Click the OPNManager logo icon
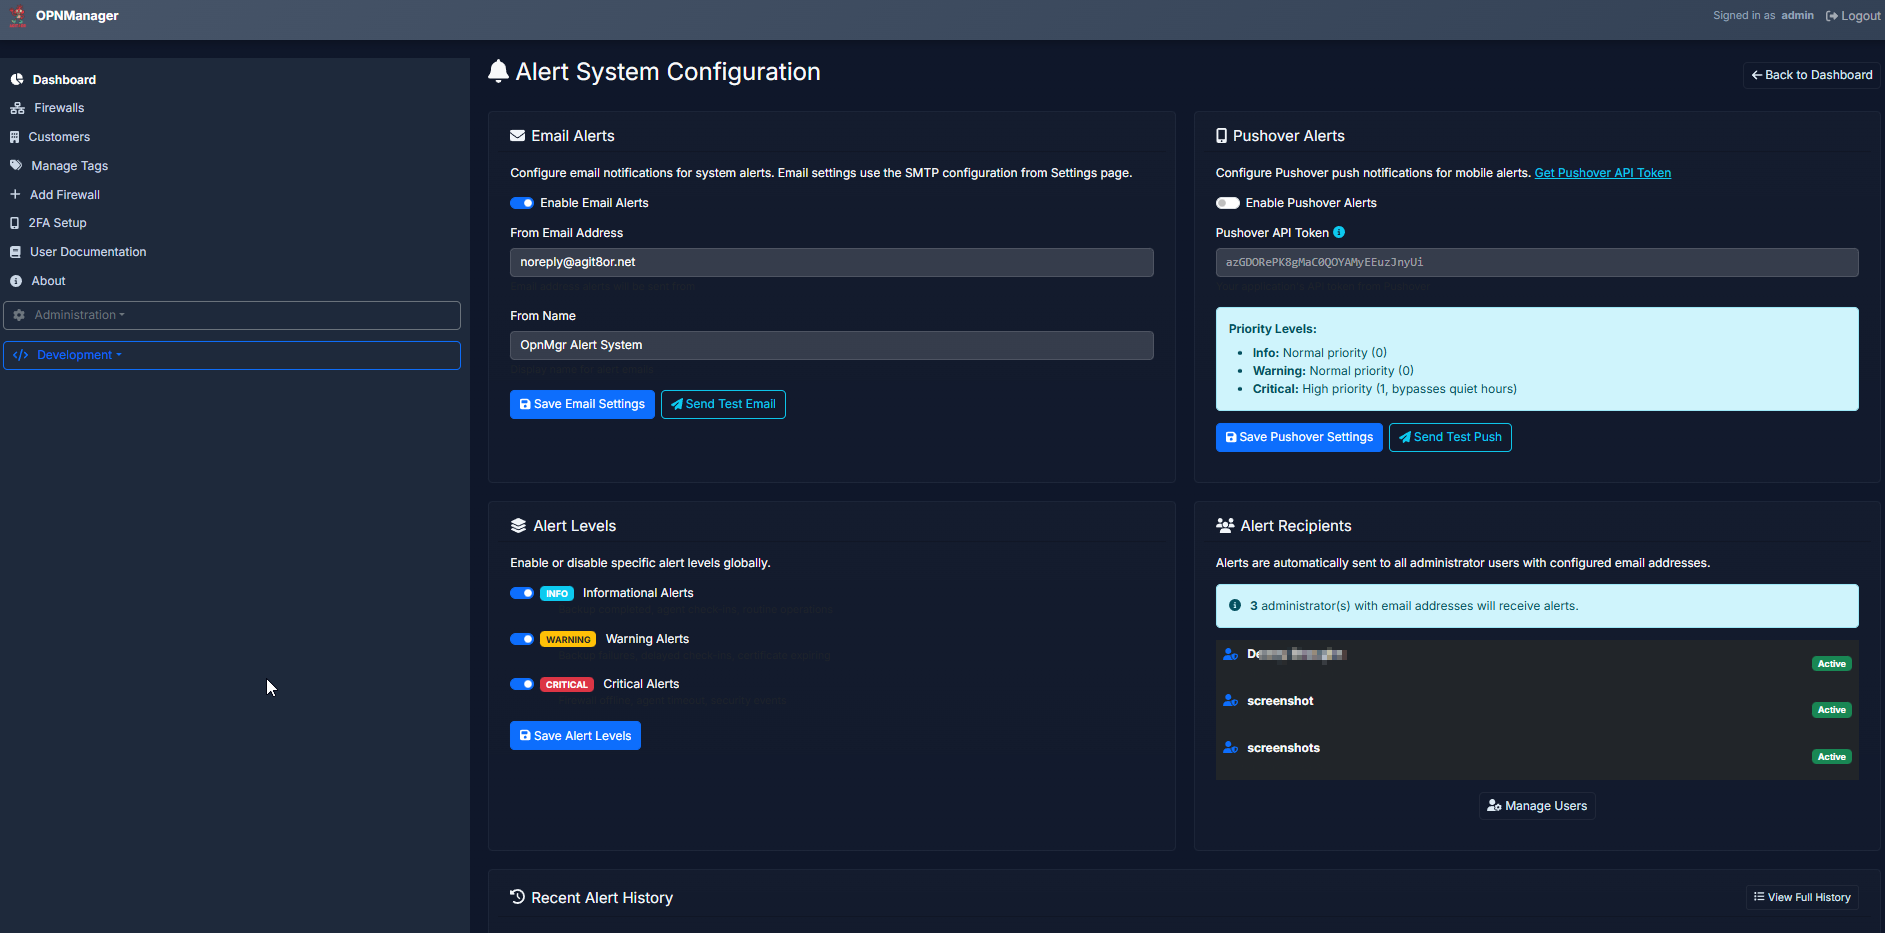 [17, 16]
